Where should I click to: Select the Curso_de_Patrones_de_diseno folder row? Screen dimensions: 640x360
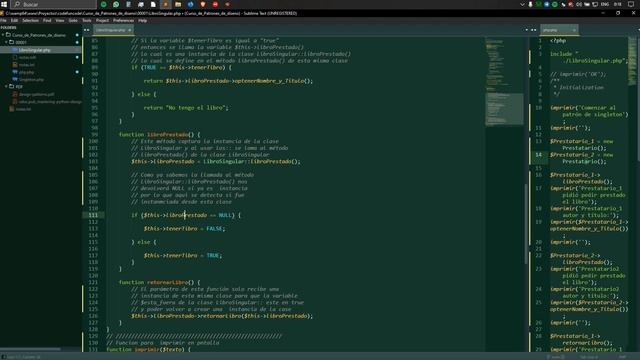[x=40, y=35]
